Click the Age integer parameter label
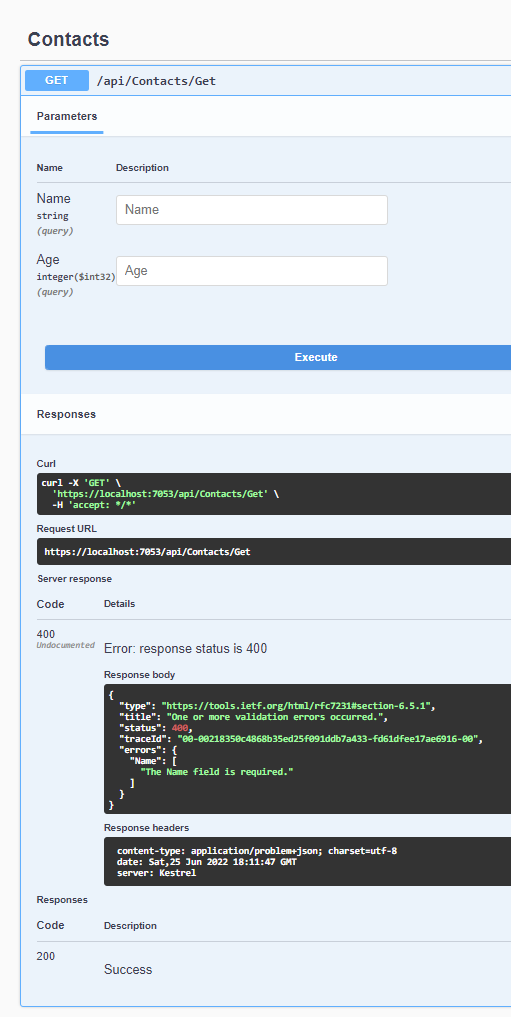Viewport: 511px width, 1017px height. [48, 259]
